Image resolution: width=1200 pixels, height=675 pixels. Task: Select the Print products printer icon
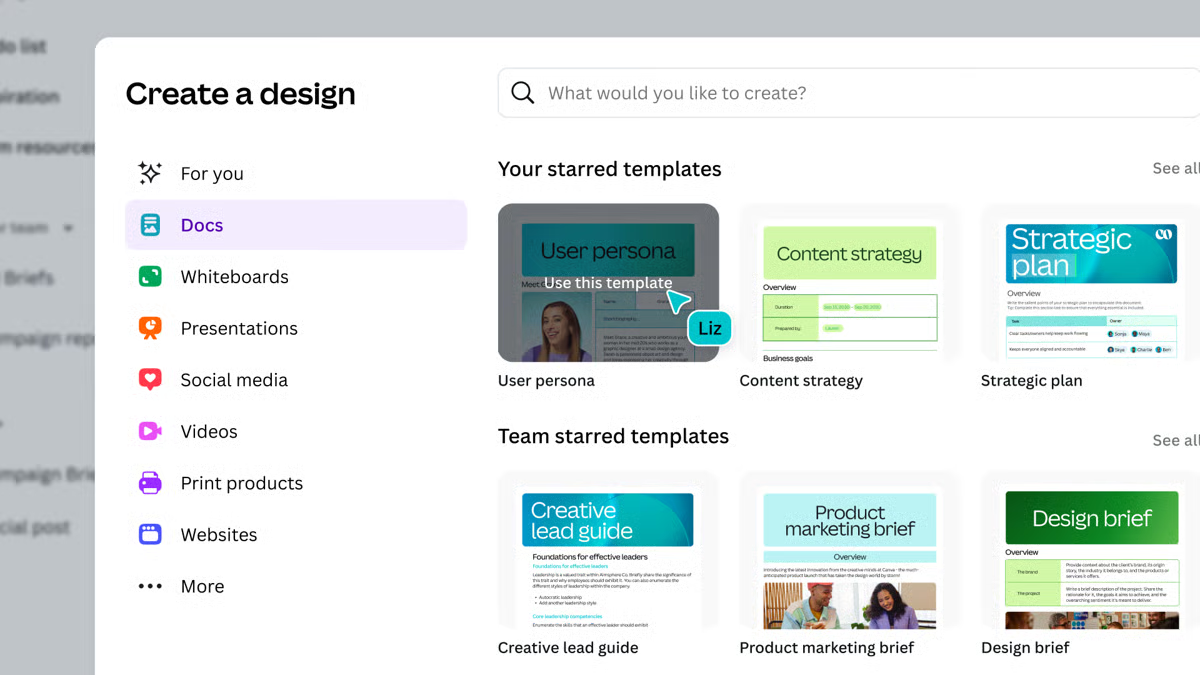152,483
